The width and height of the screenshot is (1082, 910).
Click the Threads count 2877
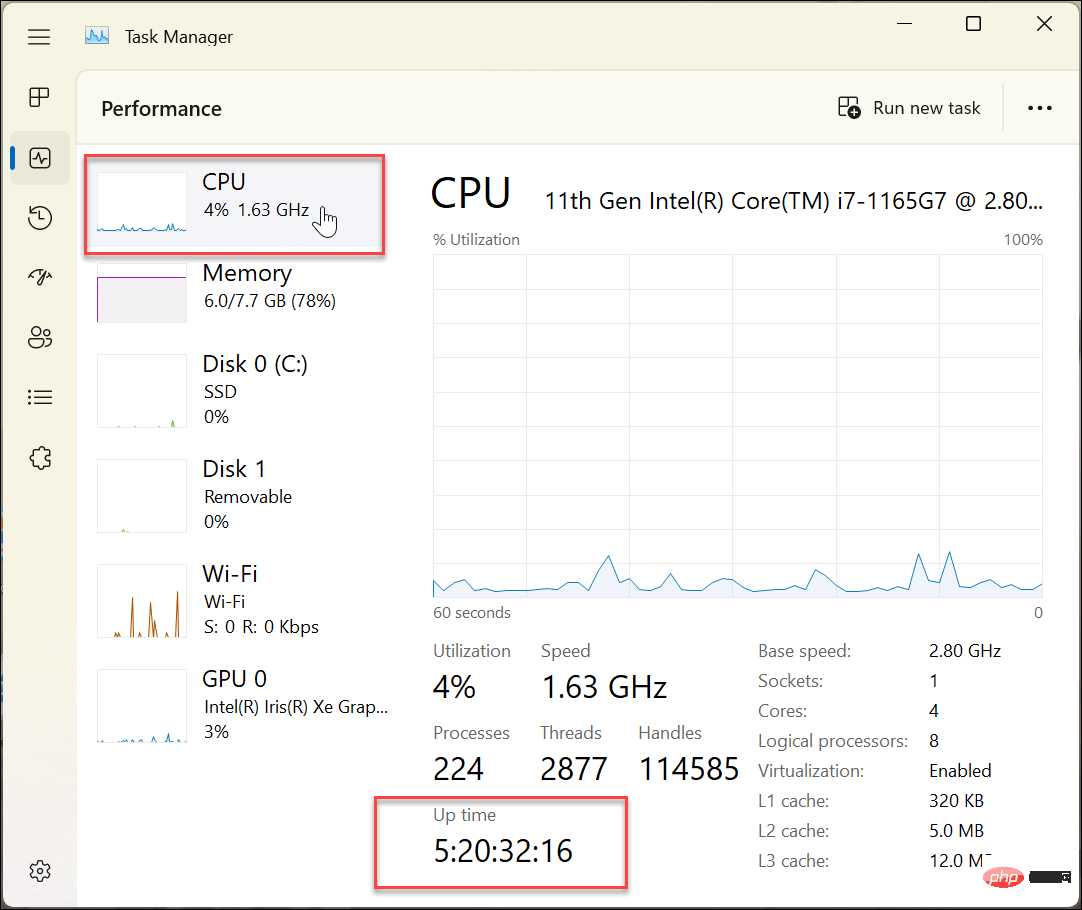coord(573,769)
